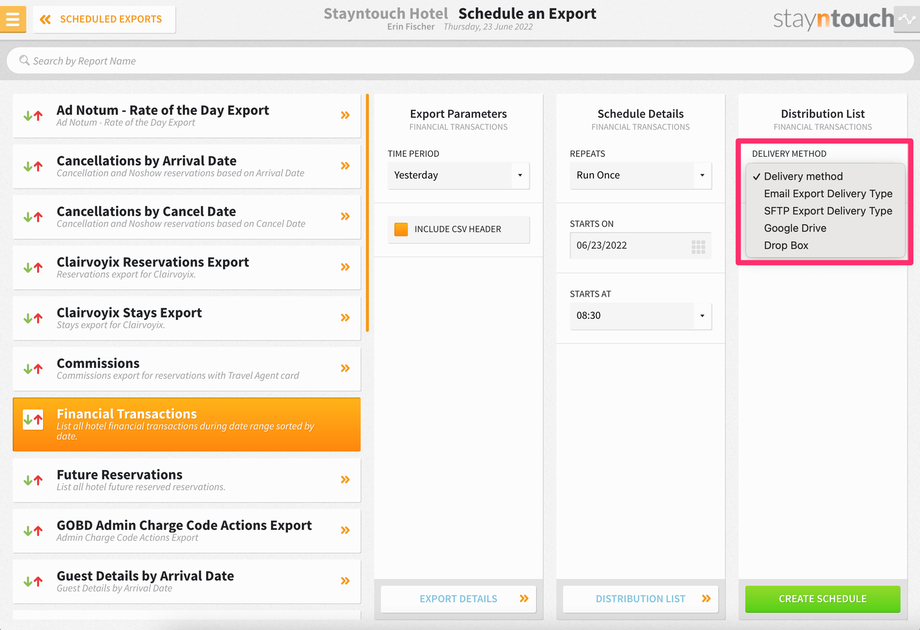Click export icon for Cancellations by Arrival Date
The height and width of the screenshot is (630, 920).
click(x=33, y=166)
